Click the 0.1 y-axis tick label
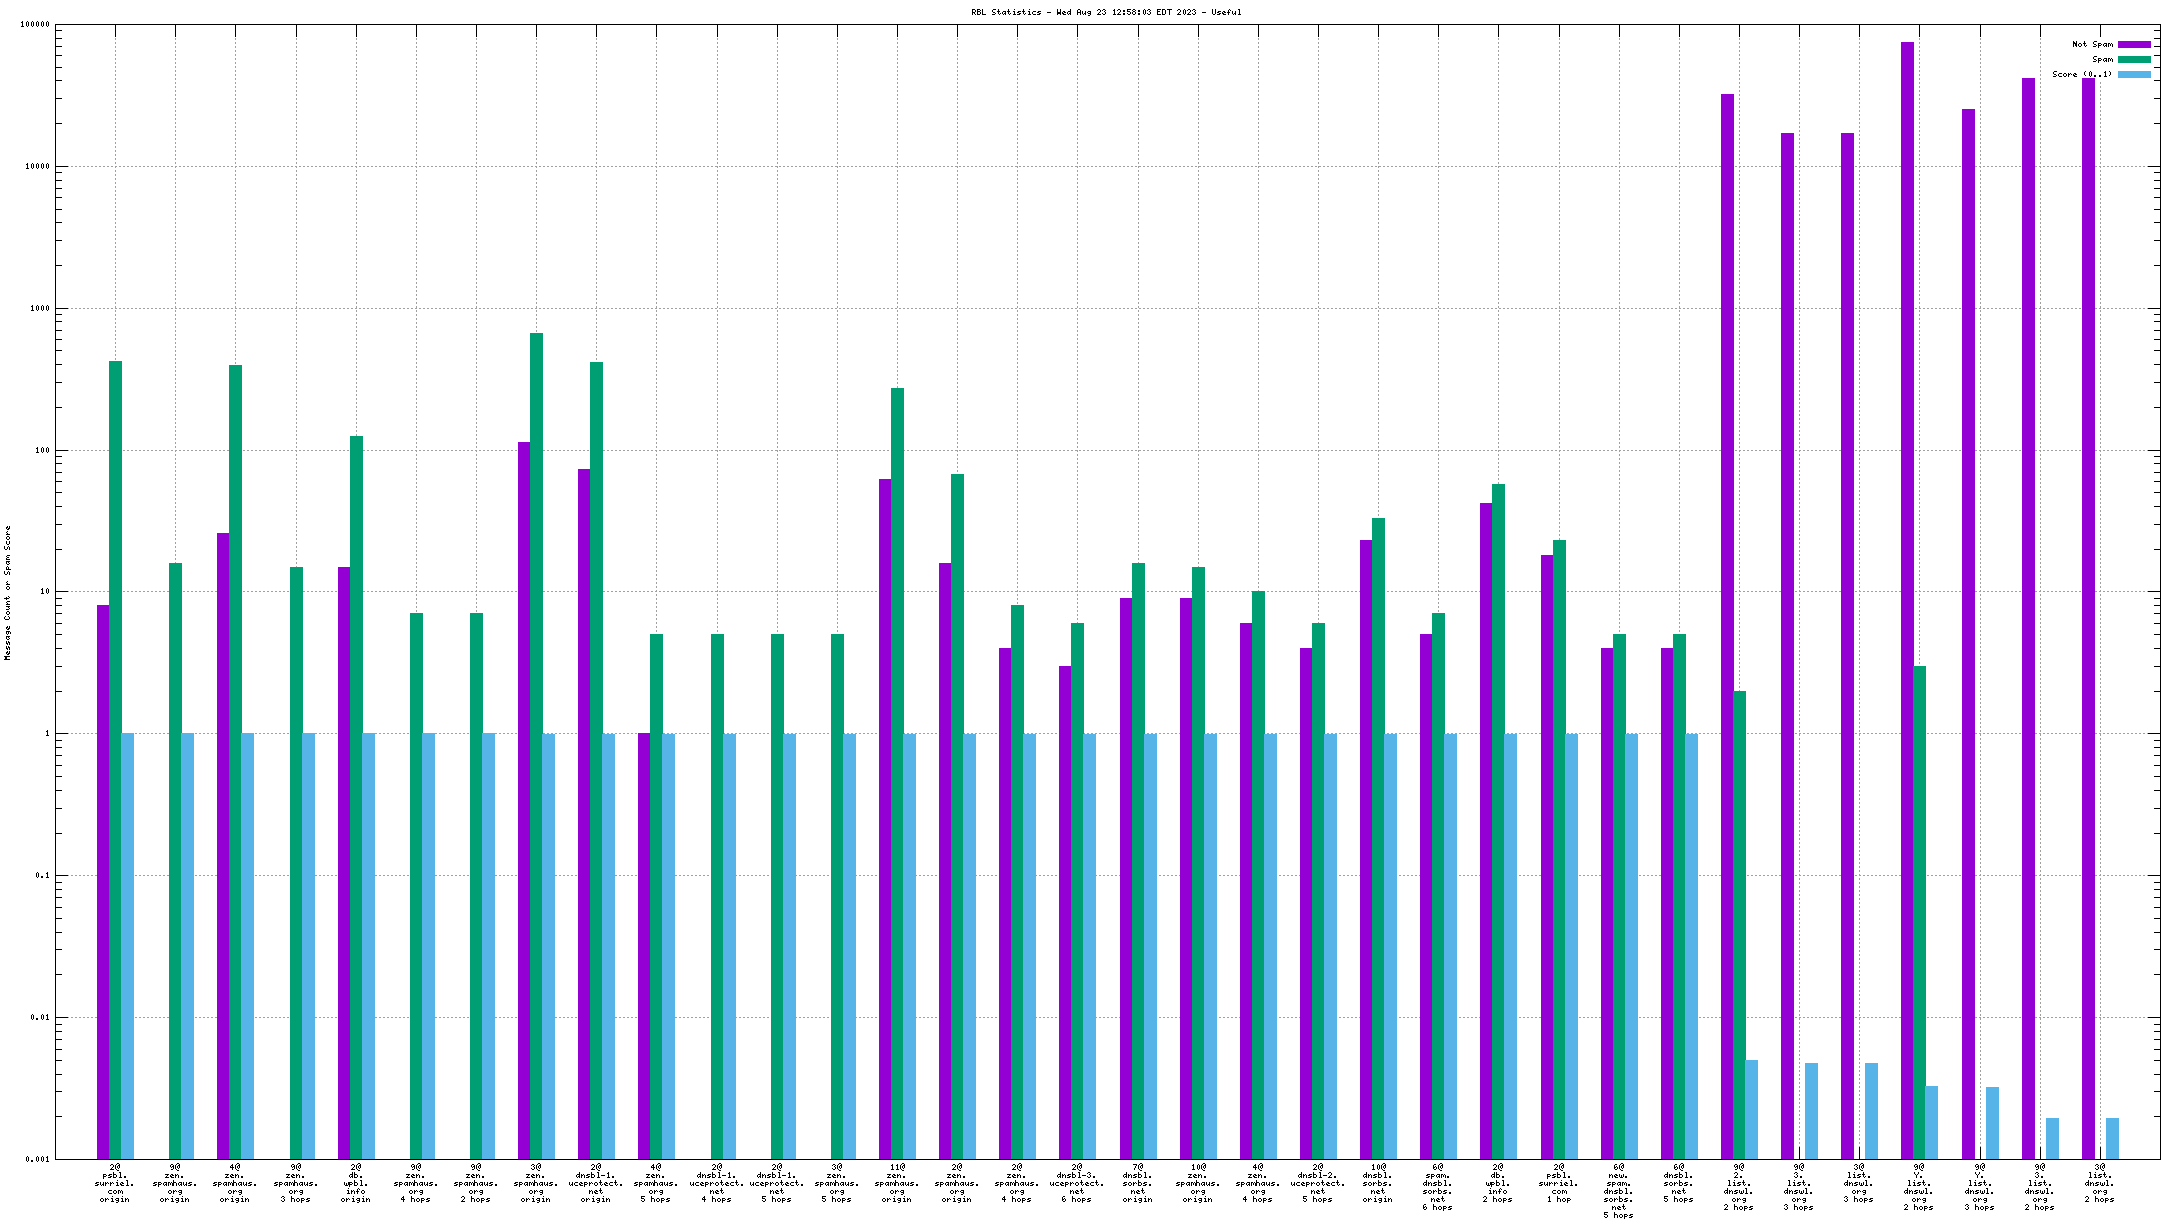2176x1224 pixels. [x=42, y=875]
